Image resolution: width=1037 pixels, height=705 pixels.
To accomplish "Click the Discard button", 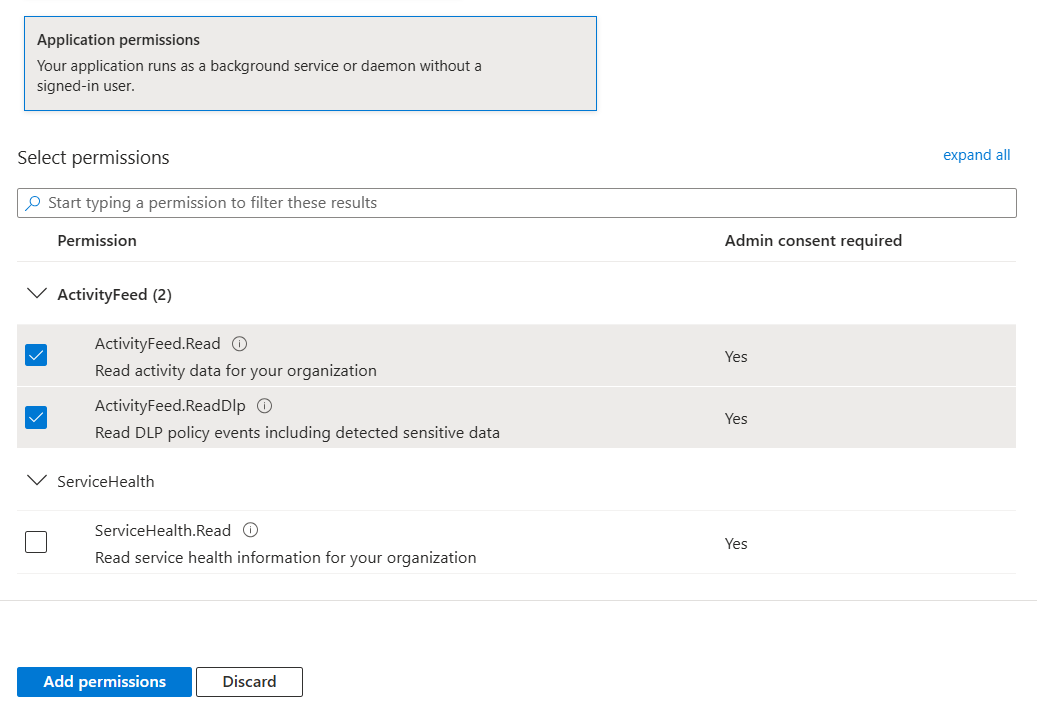I will pos(249,682).
